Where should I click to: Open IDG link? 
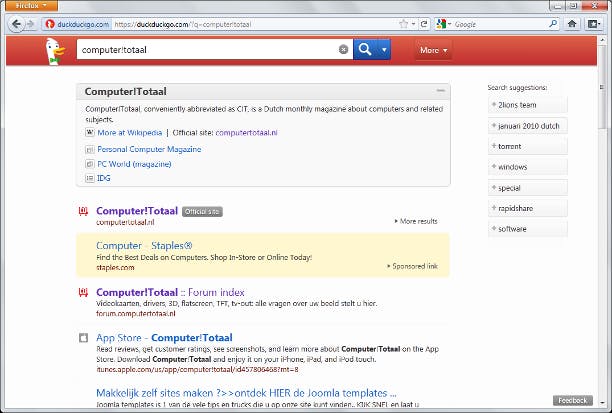(x=104, y=178)
